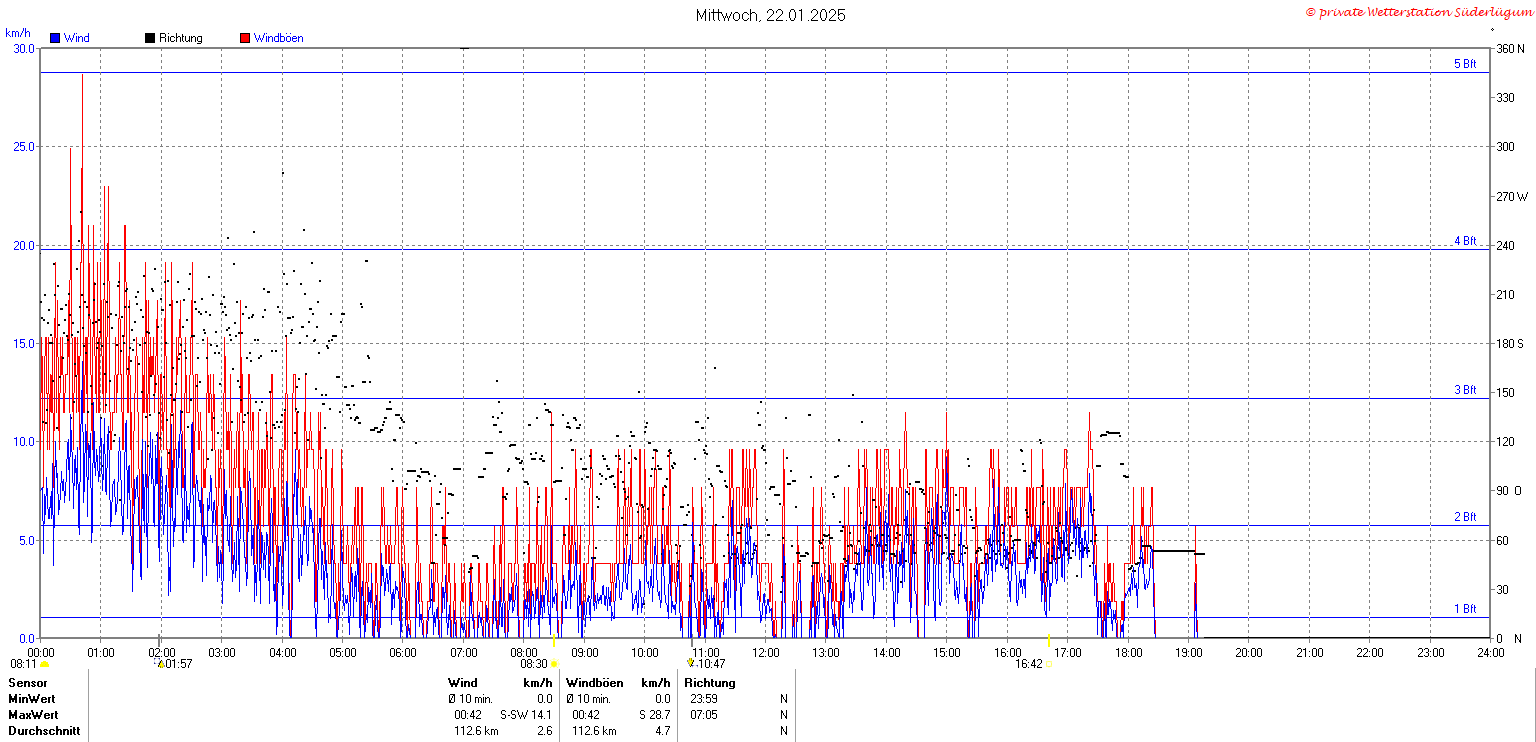Click the sunrise icon at 08:11
This screenshot has width=1536, height=742.
[44, 664]
